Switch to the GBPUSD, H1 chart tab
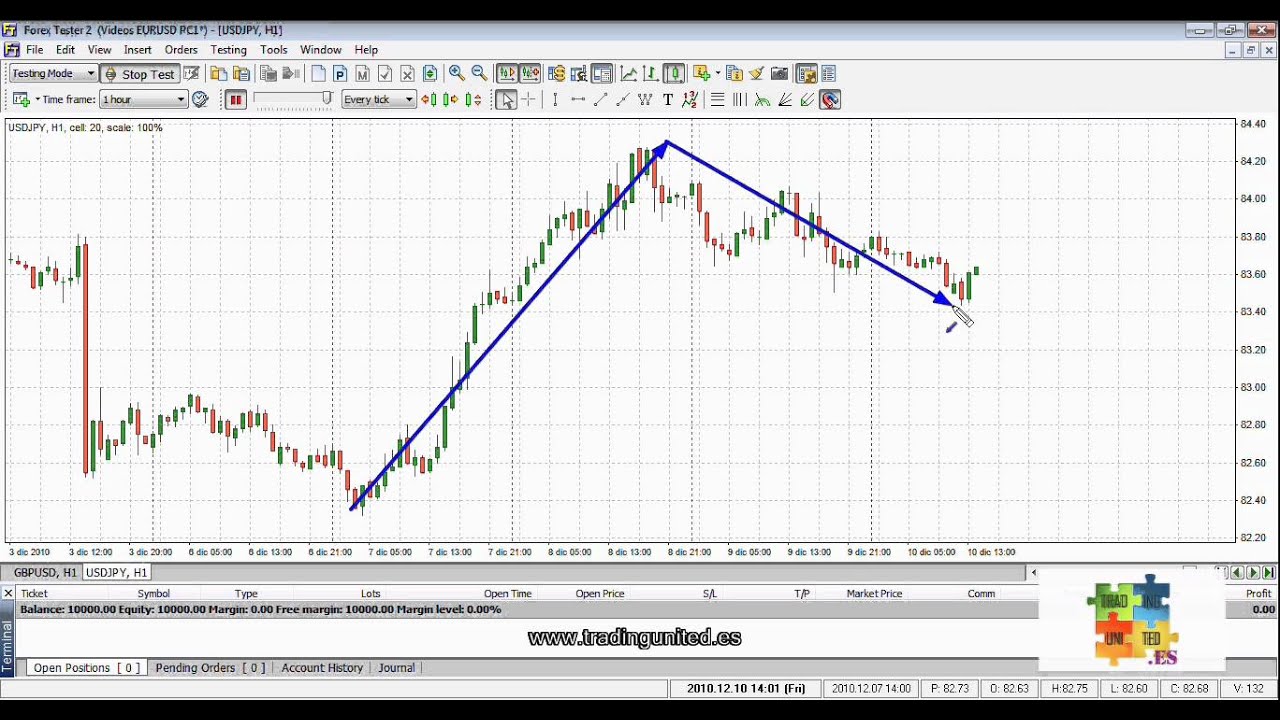Screen dimensions: 1280x720 pos(45,572)
